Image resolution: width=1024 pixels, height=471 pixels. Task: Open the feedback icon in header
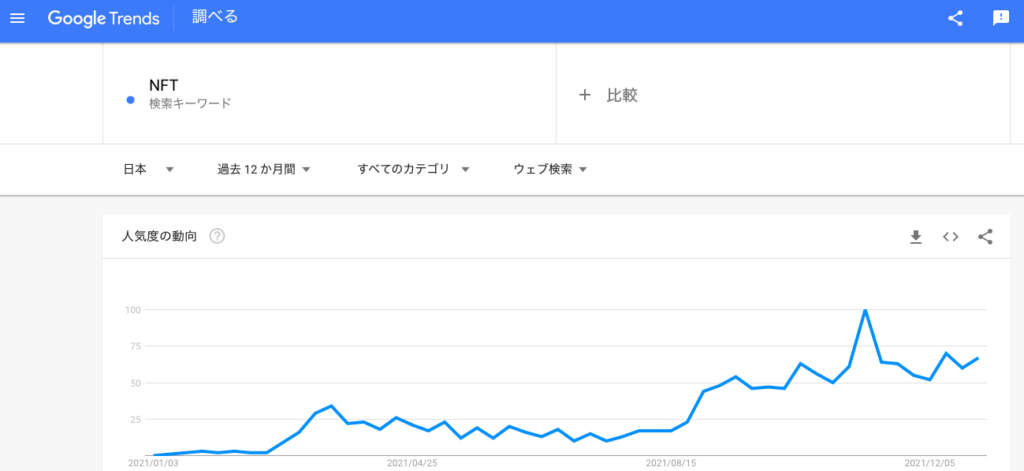tap(1000, 18)
